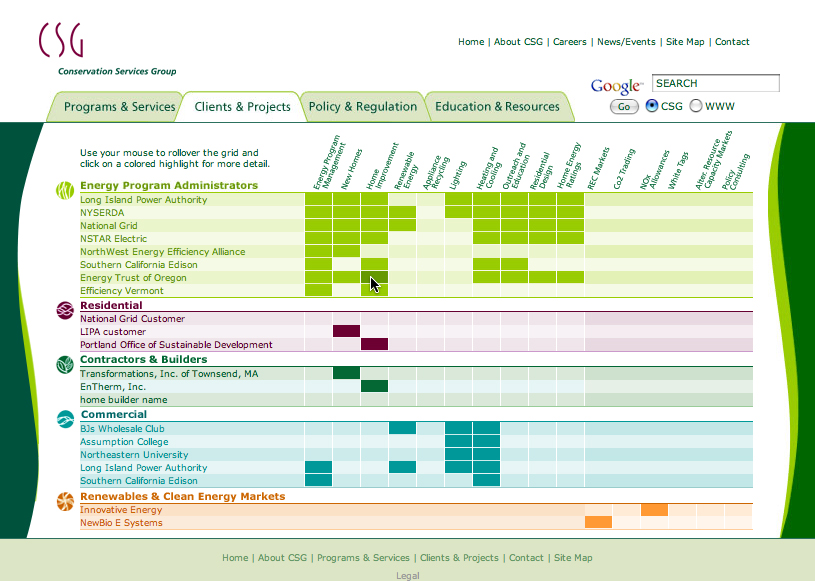Click the REC Markets column header
Image resolution: width=815 pixels, height=581 pixels.
coord(598,168)
